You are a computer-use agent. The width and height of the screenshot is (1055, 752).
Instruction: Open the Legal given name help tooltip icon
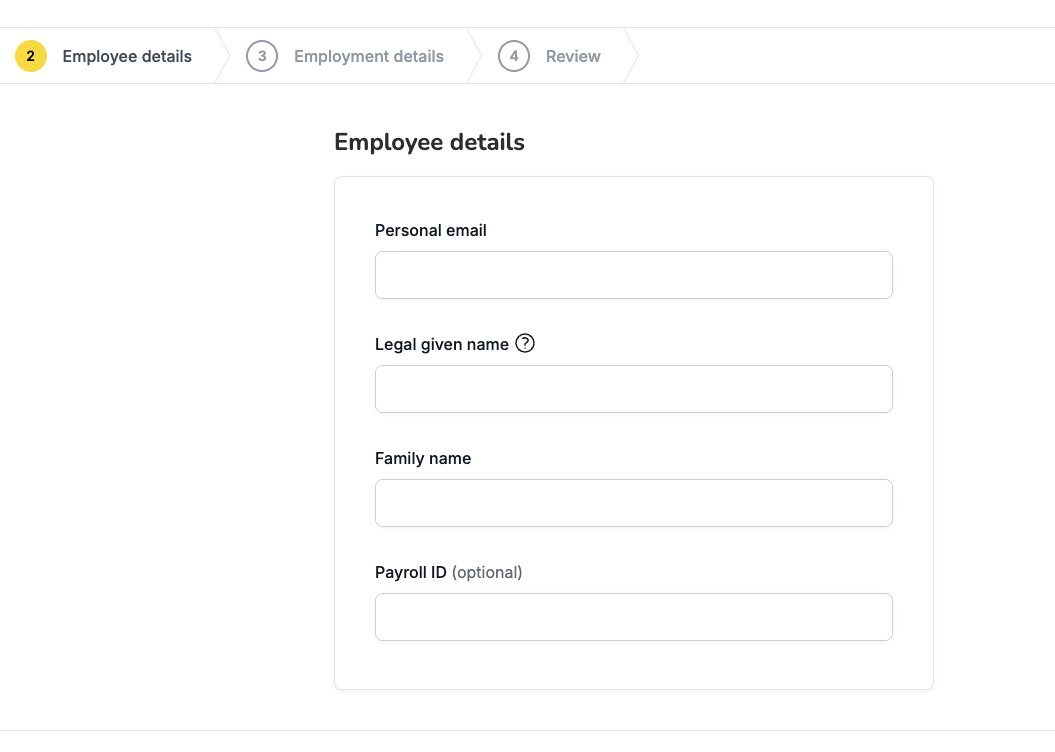pyautogui.click(x=525, y=344)
